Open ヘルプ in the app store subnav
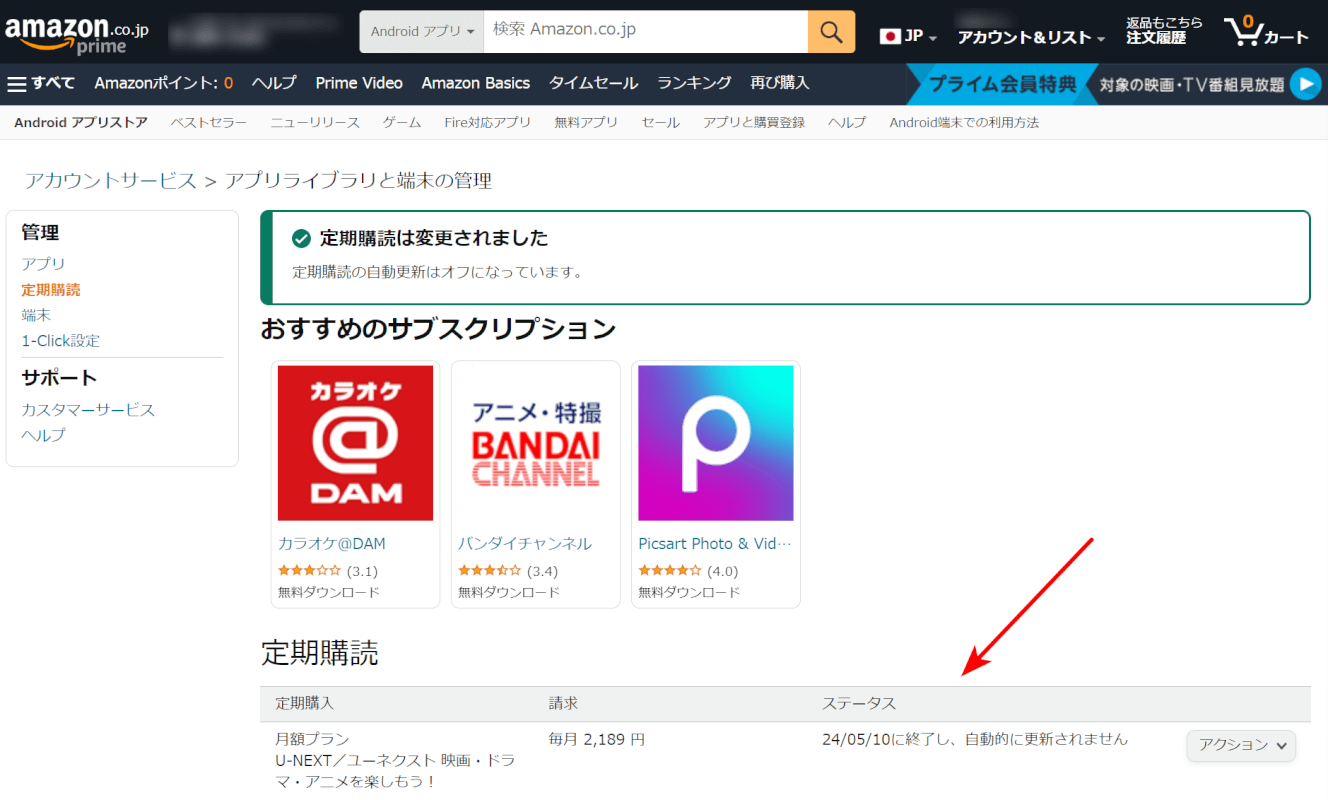 pos(847,122)
